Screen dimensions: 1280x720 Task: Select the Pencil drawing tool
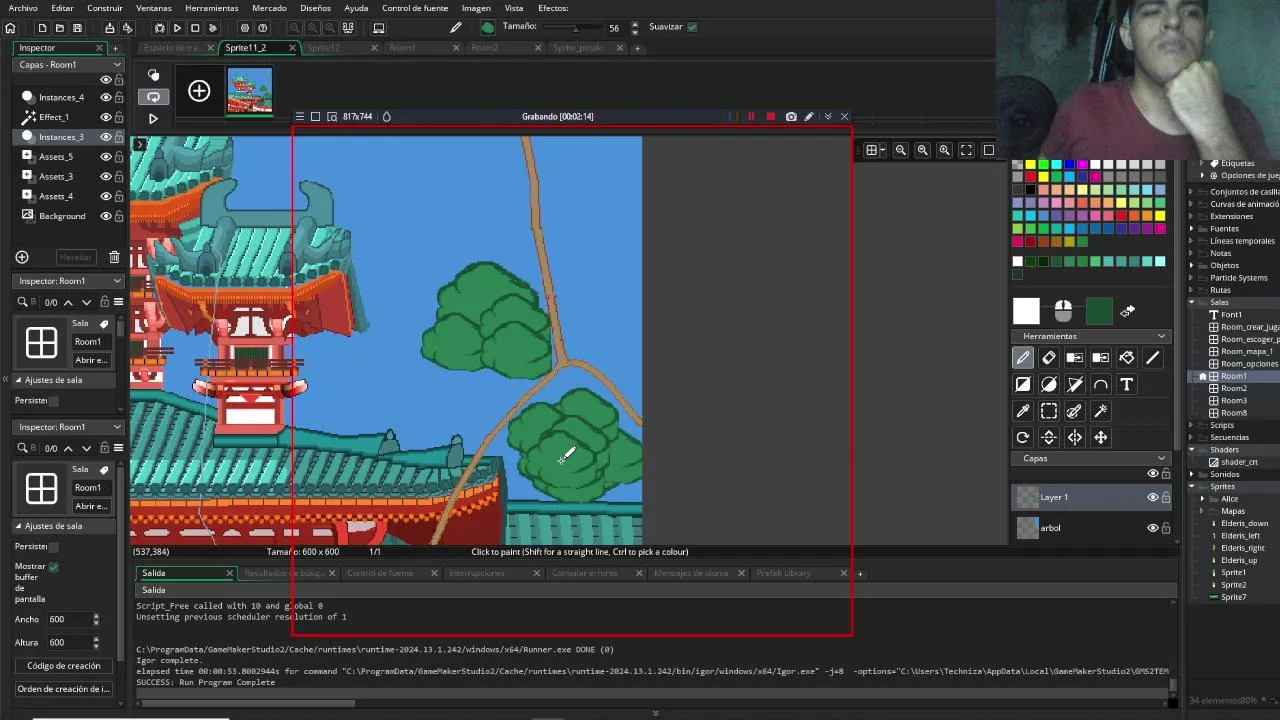tap(1023, 358)
